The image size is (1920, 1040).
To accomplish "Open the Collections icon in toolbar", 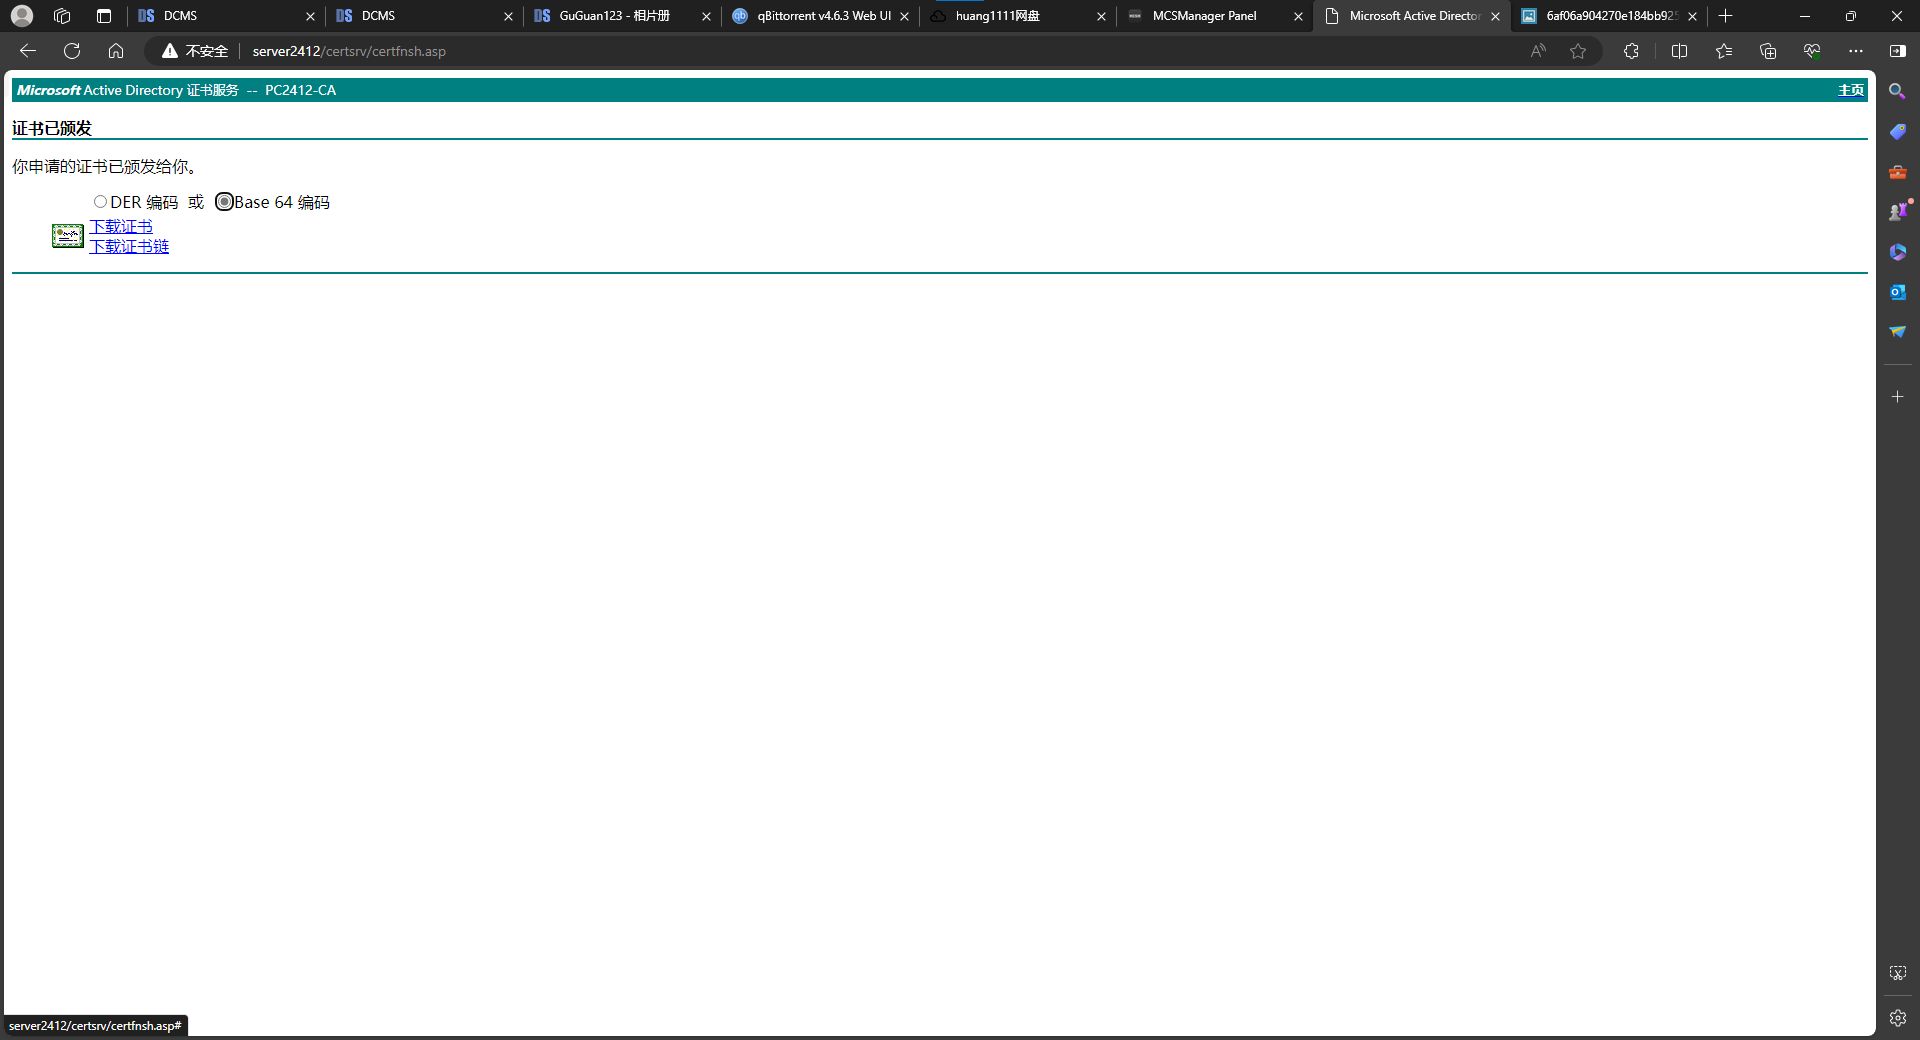I will tap(1768, 51).
